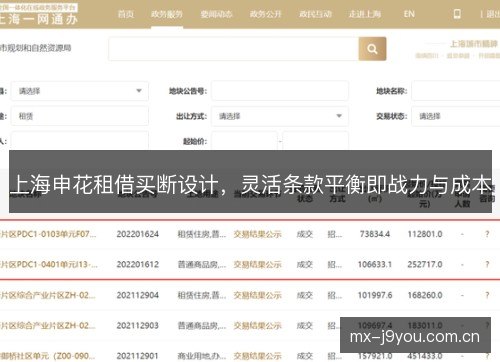Open the mobile phone icon in header
The height and width of the screenshot is (362, 500).
pyautogui.click(x=457, y=14)
